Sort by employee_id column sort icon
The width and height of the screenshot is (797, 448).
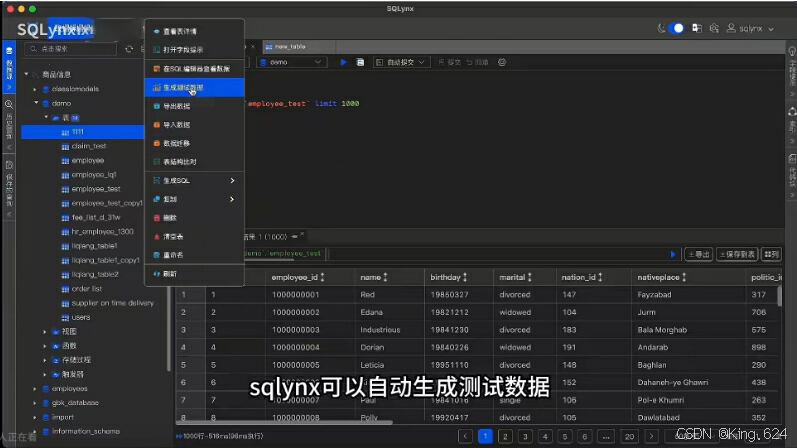322,277
